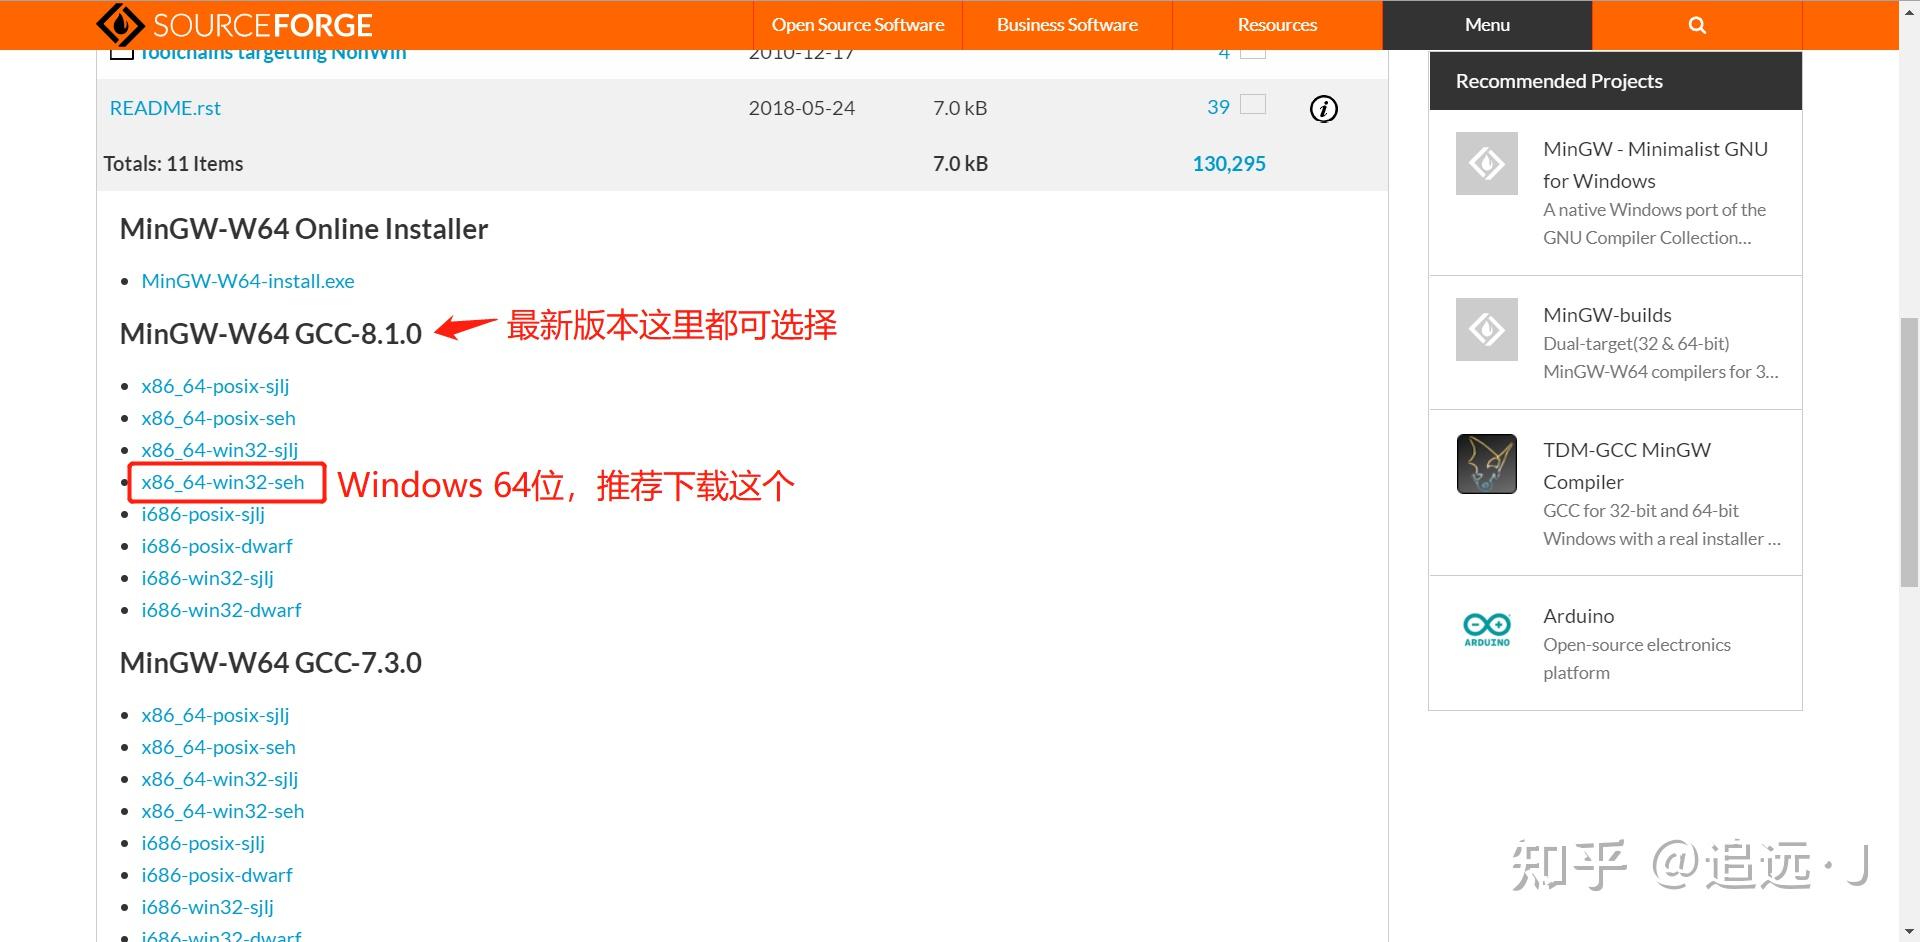1920x942 pixels.
Task: Open the dark Menu item
Action: (x=1487, y=25)
